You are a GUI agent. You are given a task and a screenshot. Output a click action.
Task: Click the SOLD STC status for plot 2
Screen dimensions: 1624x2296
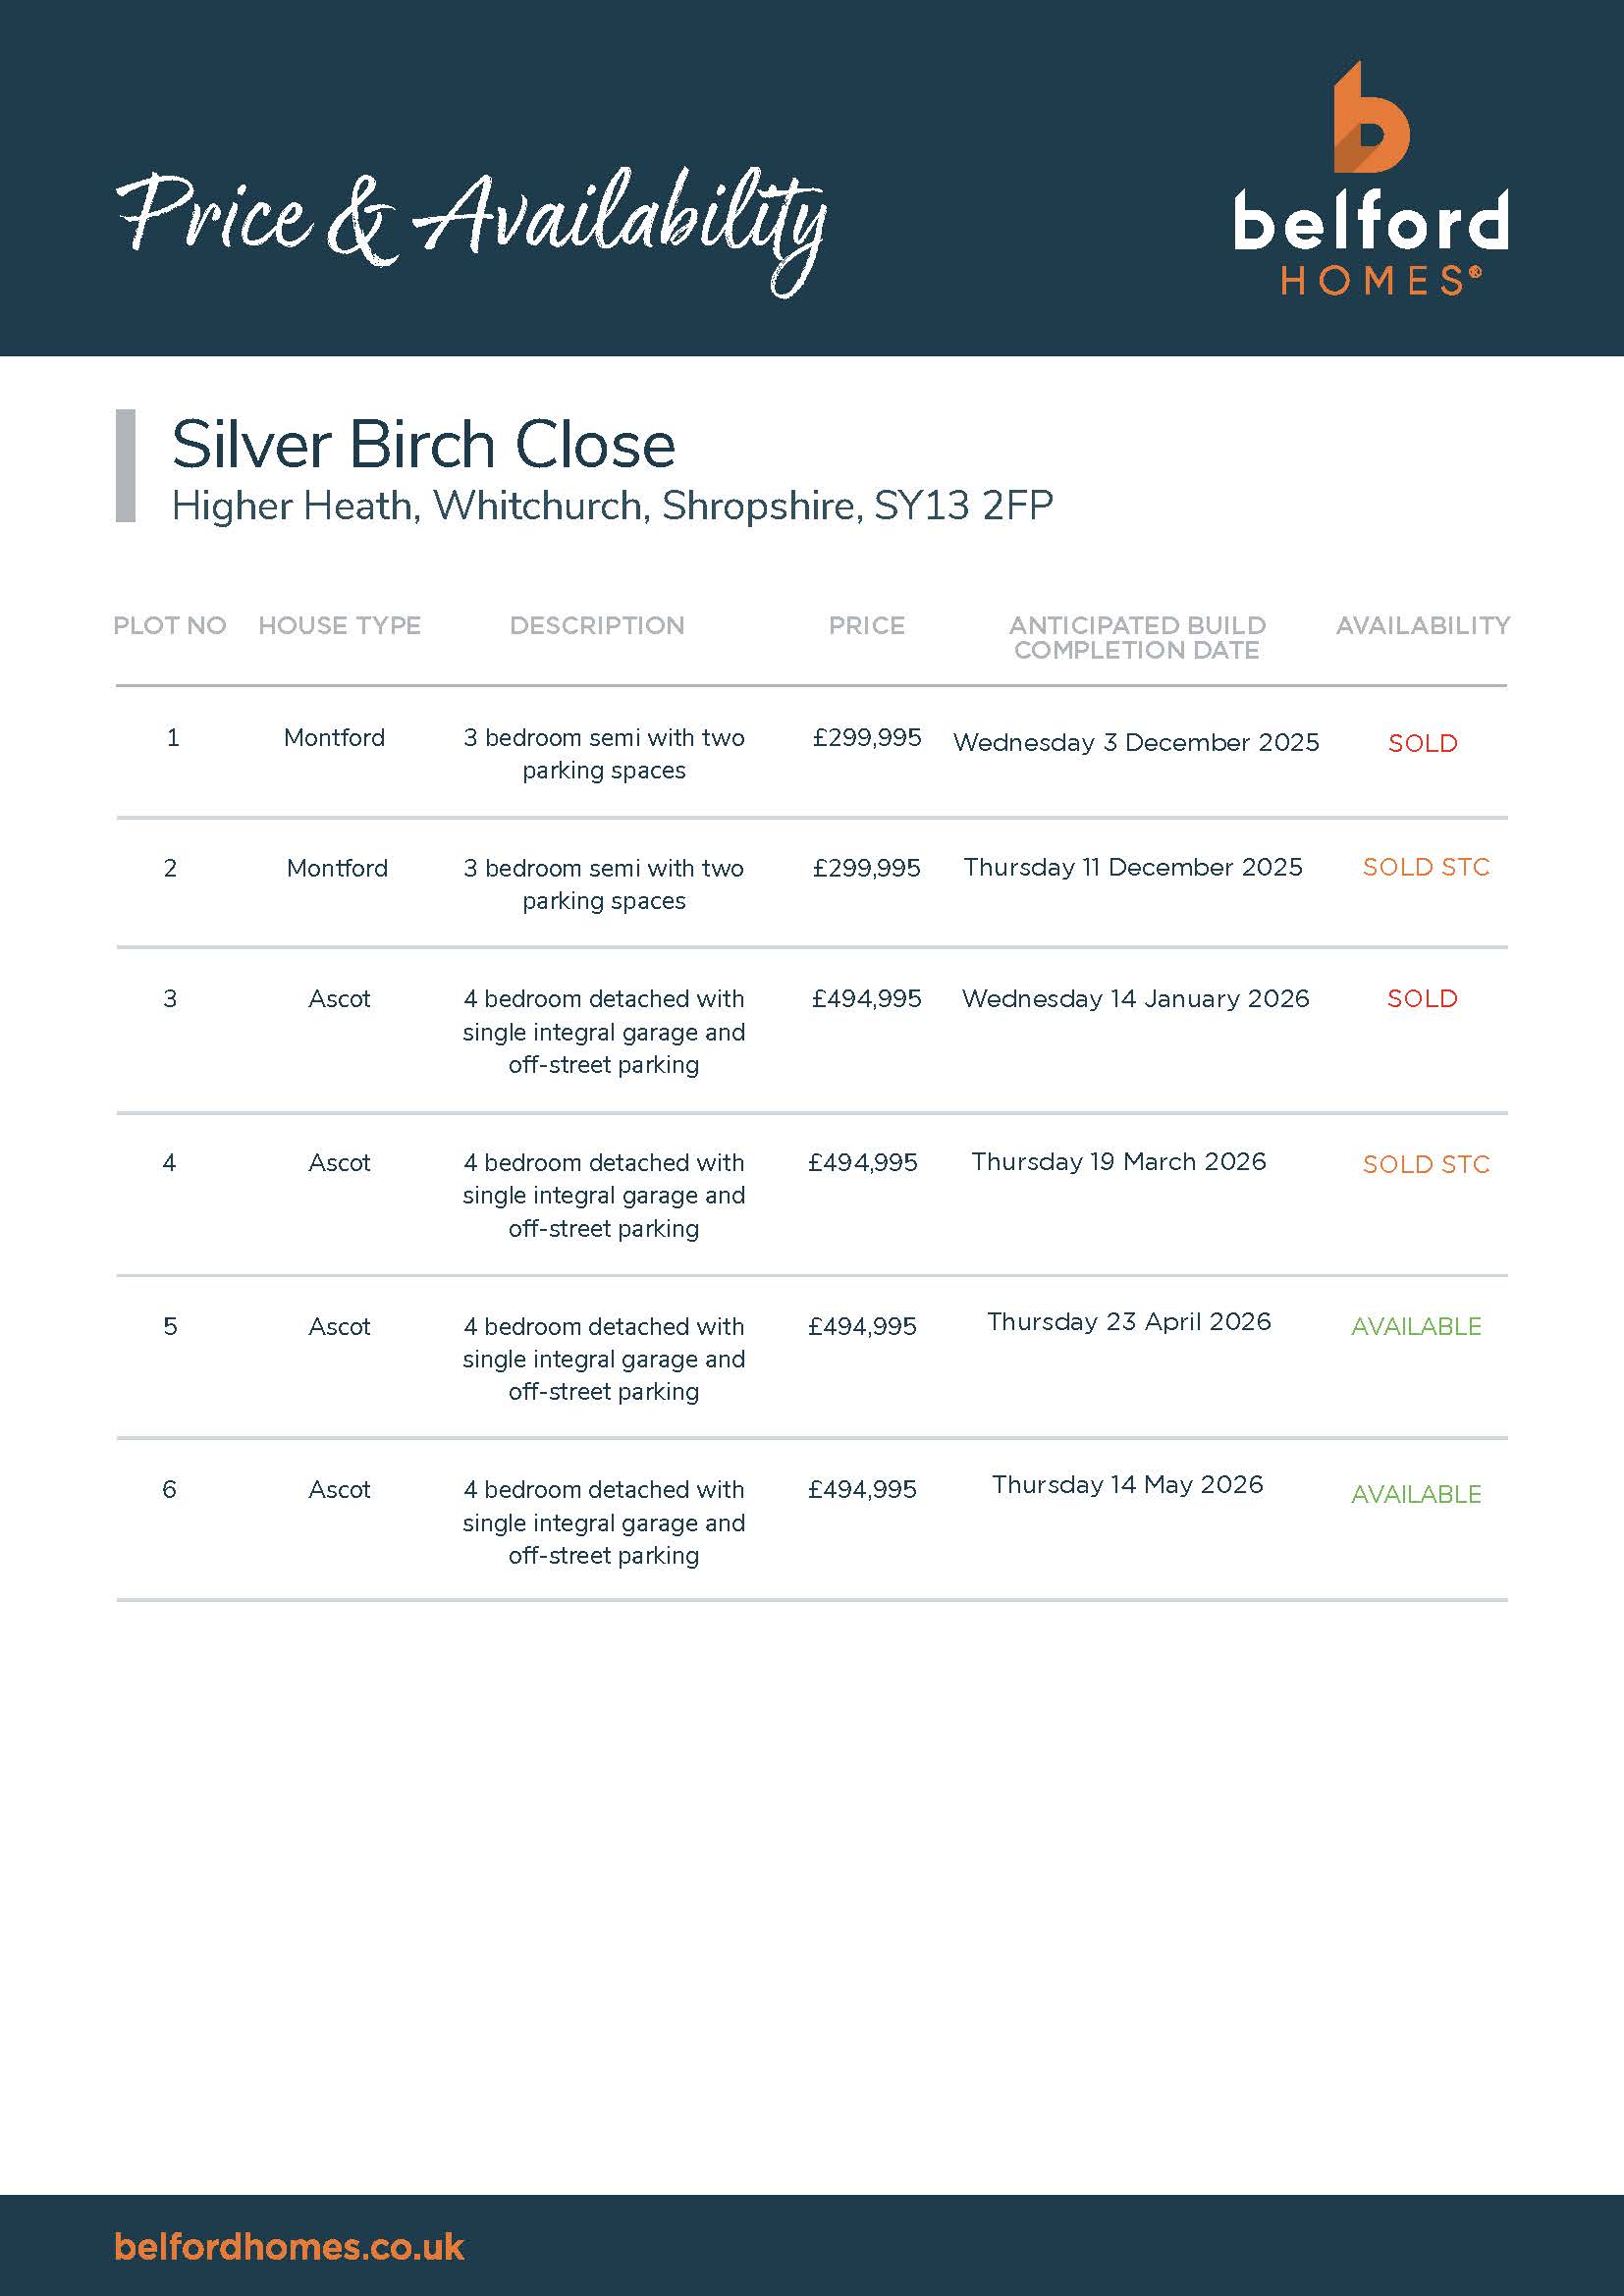click(1425, 867)
